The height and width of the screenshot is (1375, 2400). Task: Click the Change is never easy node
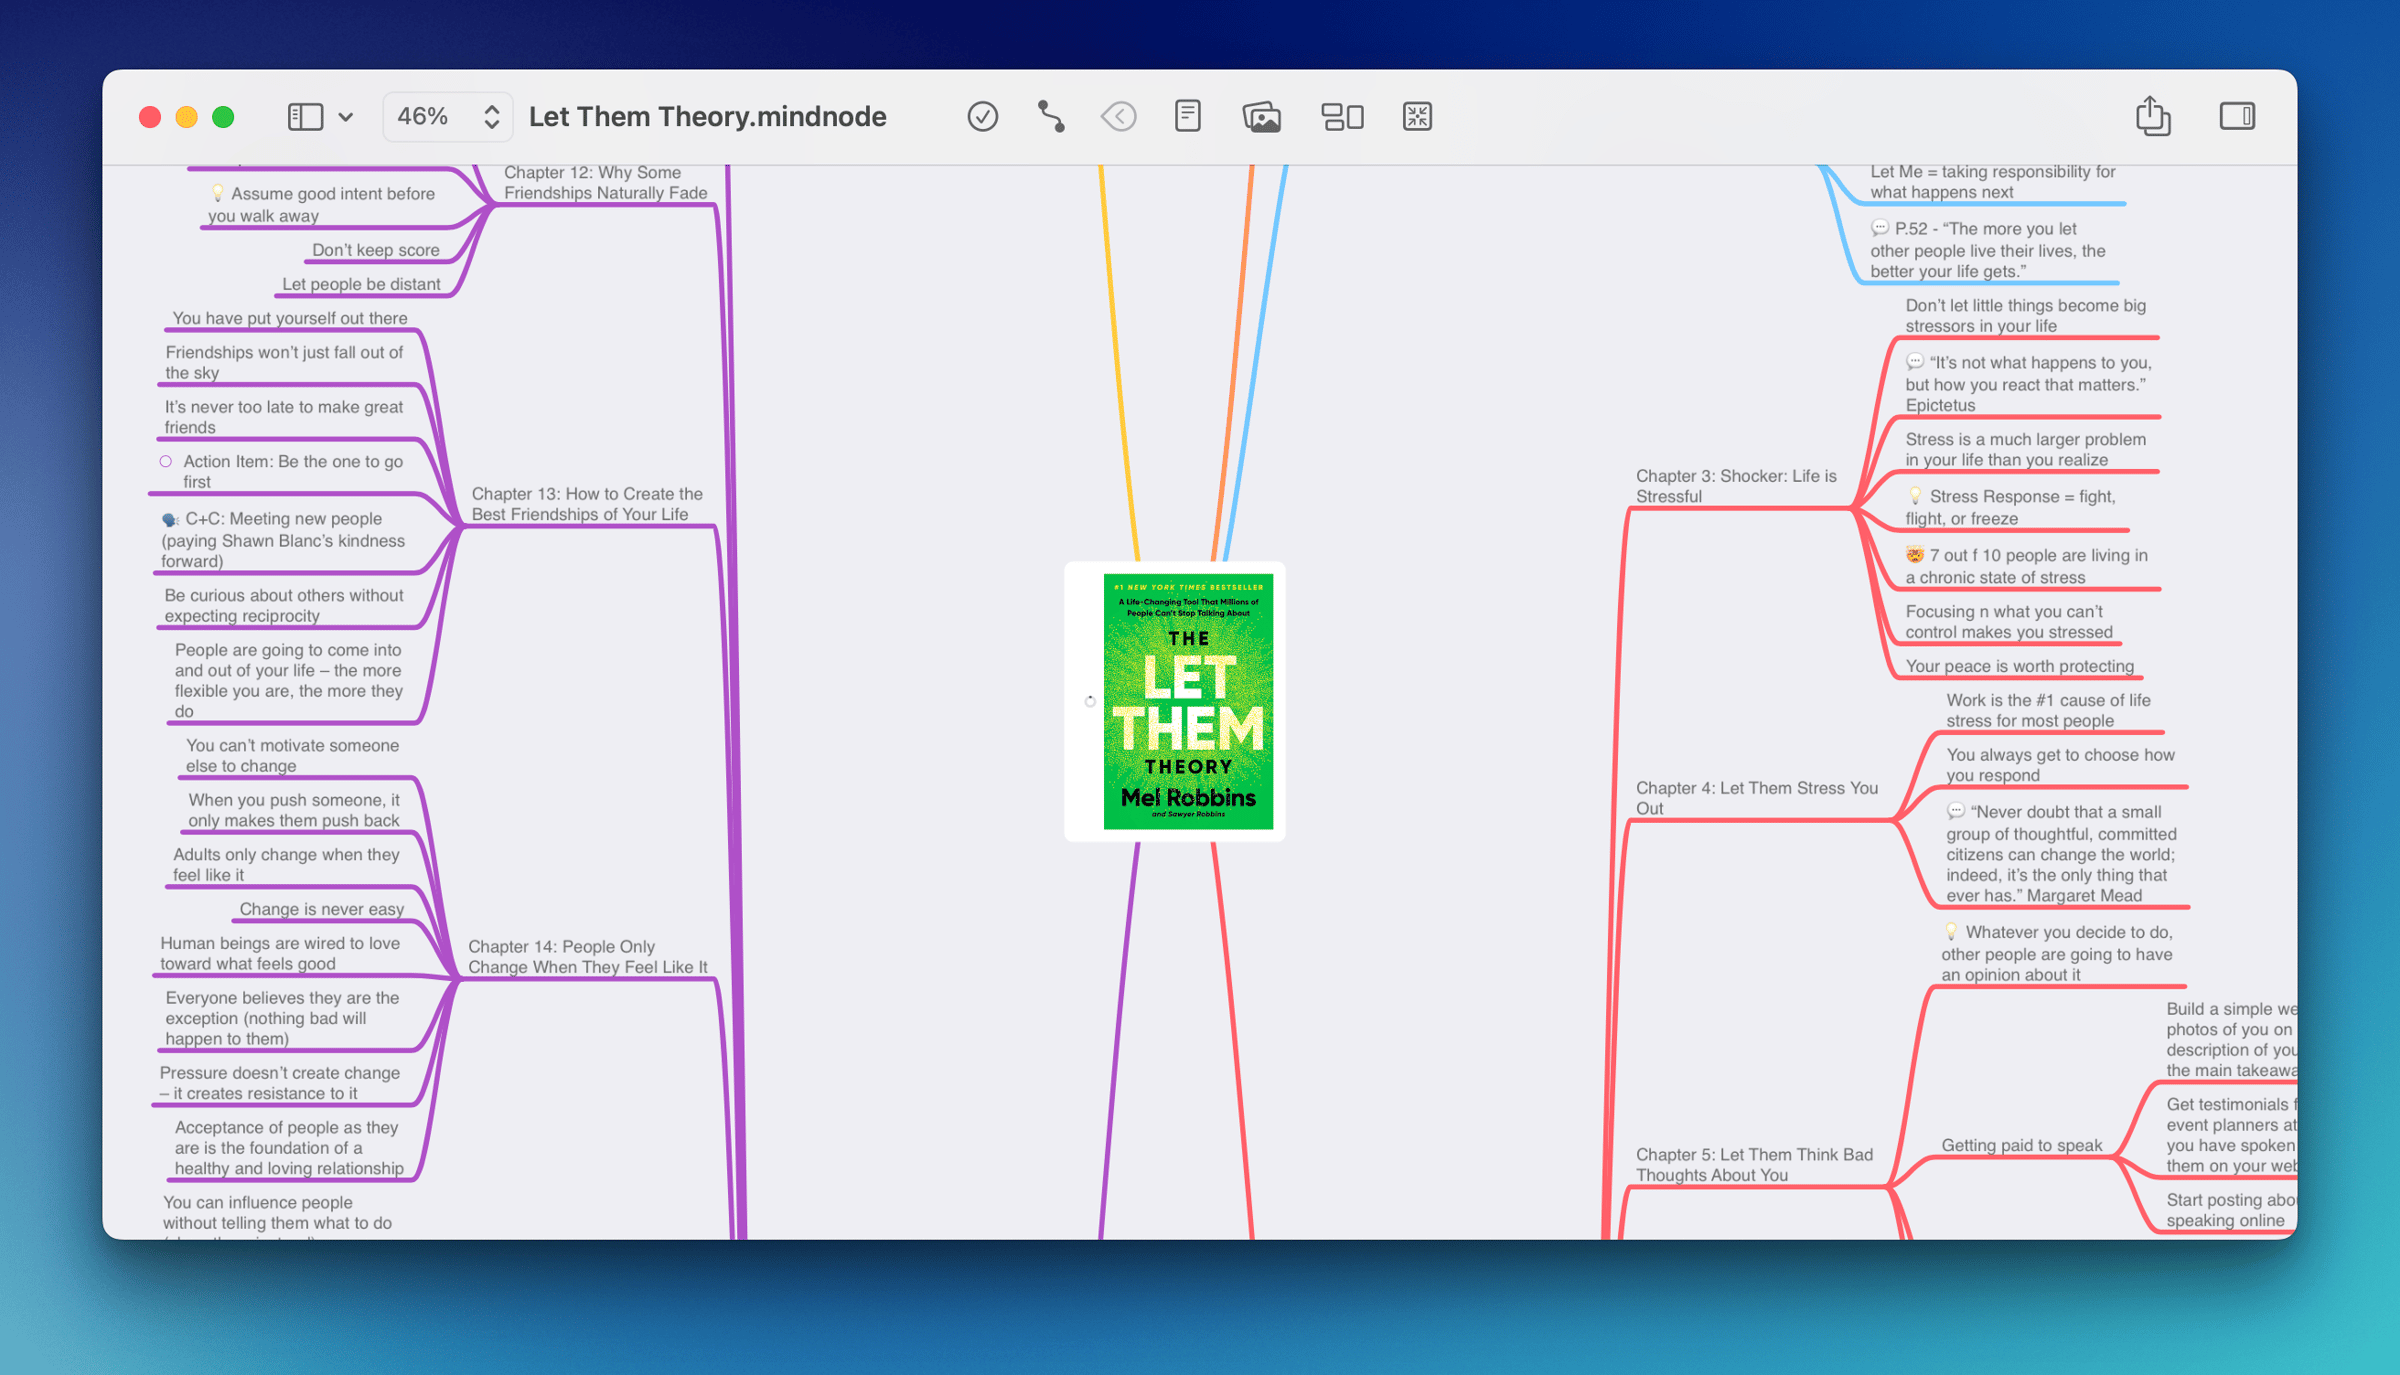(x=321, y=909)
